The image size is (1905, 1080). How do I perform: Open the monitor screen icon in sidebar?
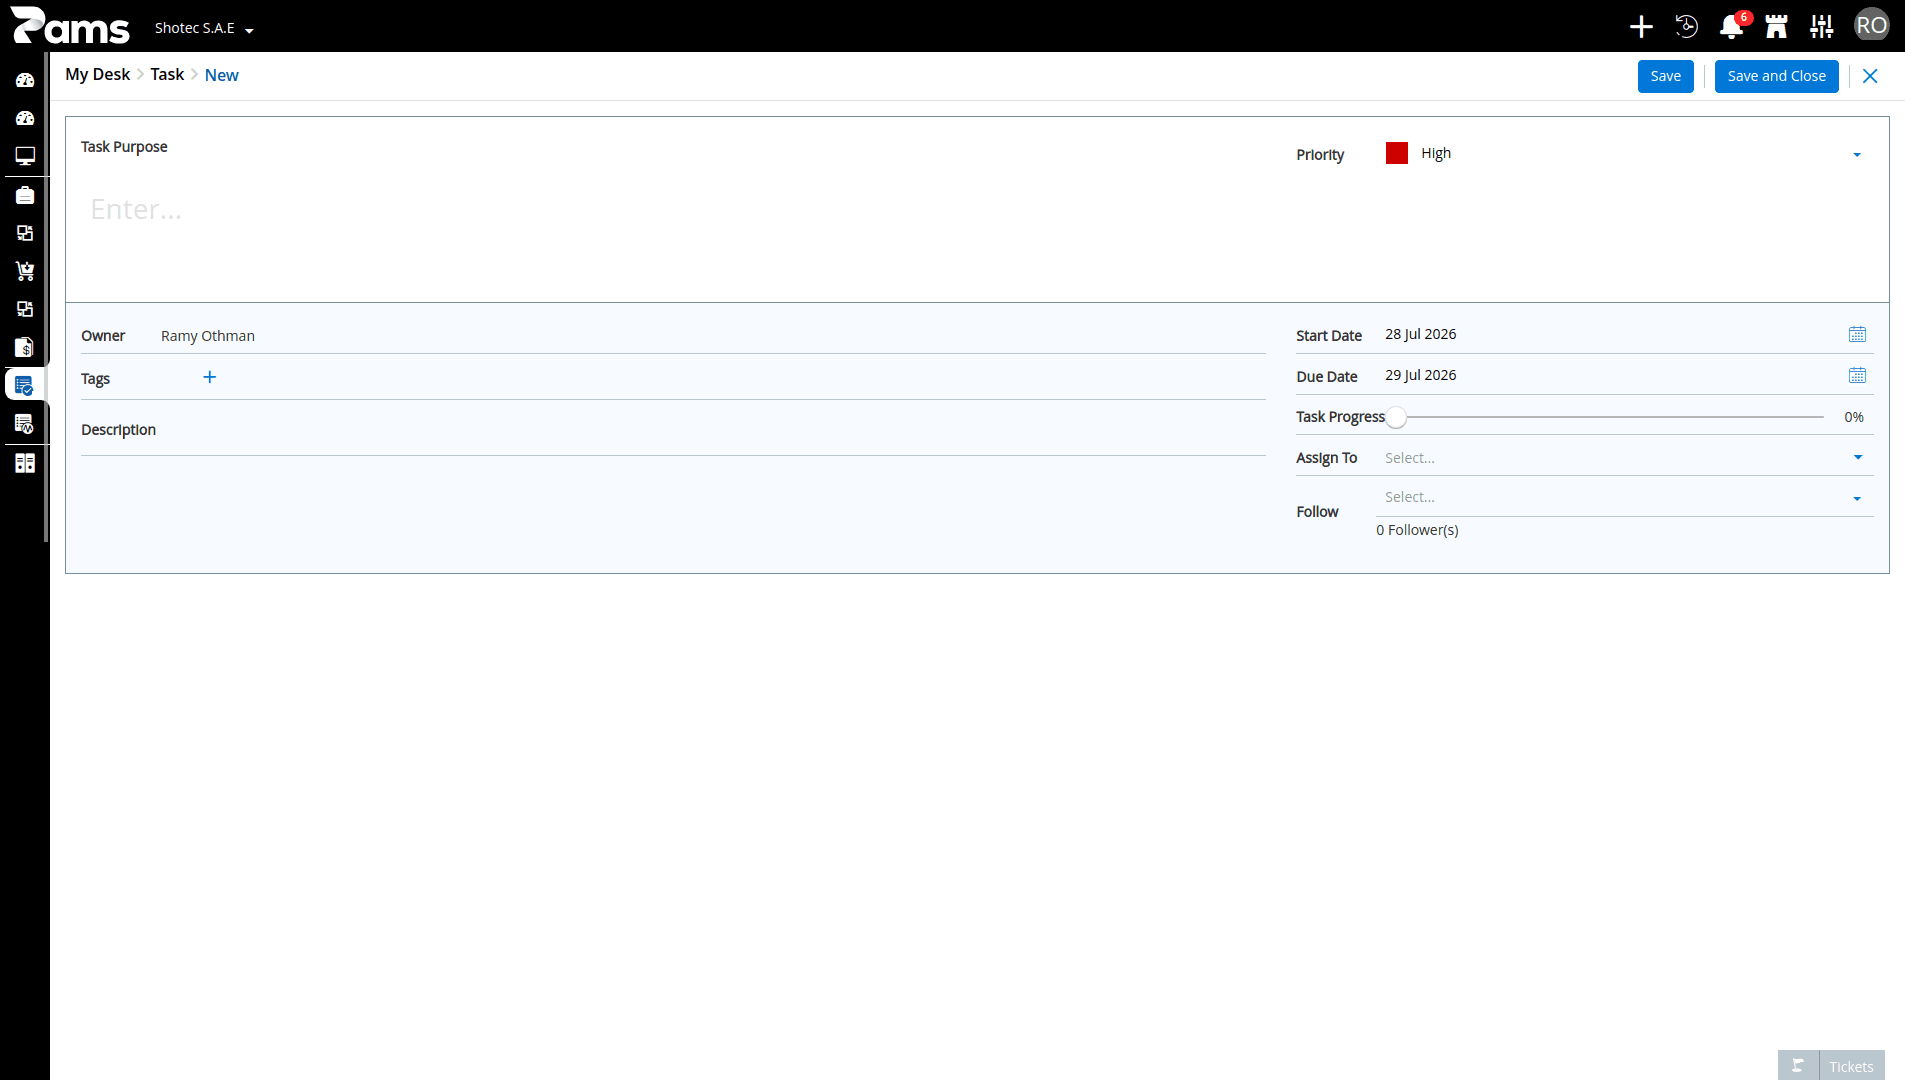click(25, 156)
